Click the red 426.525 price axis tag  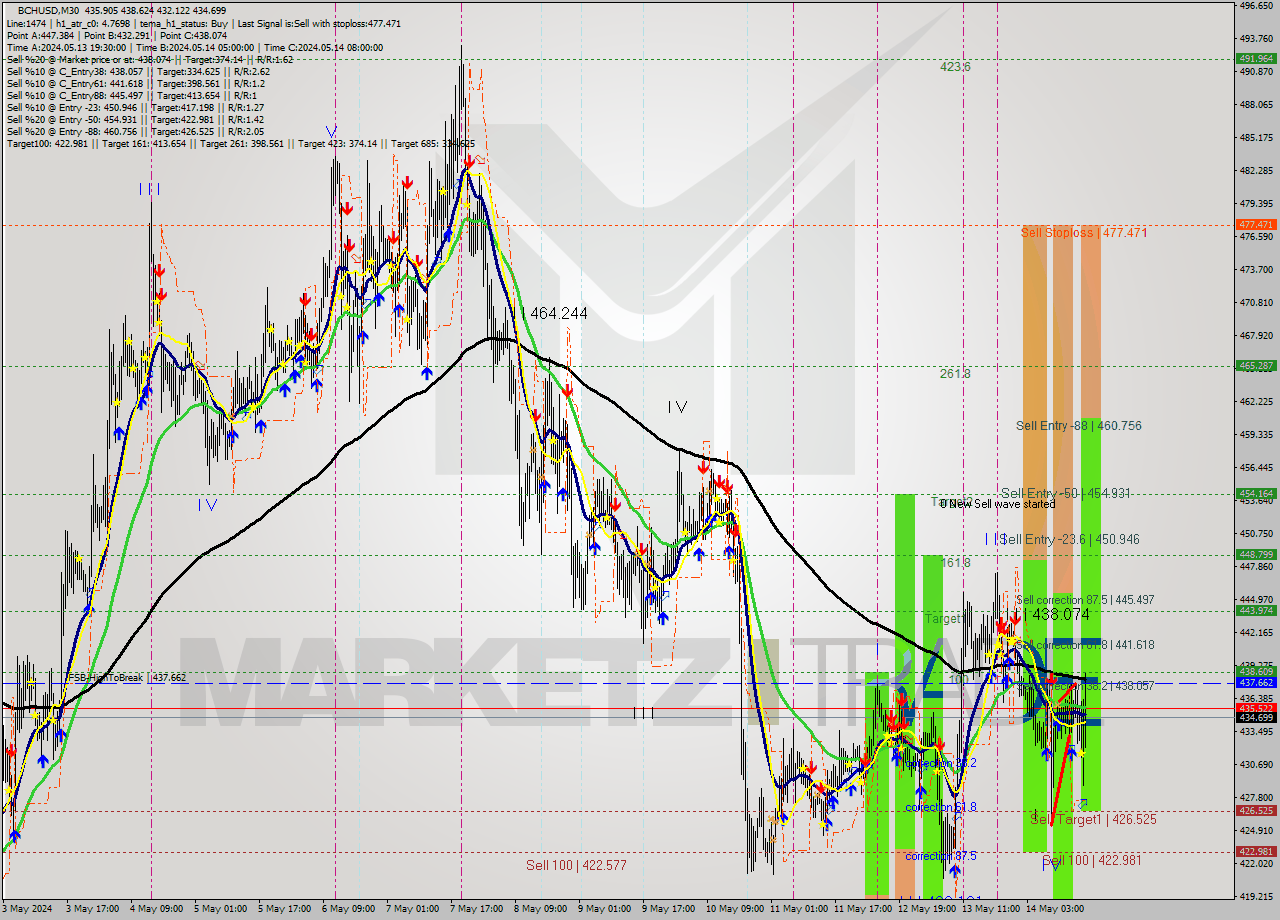click(1256, 811)
